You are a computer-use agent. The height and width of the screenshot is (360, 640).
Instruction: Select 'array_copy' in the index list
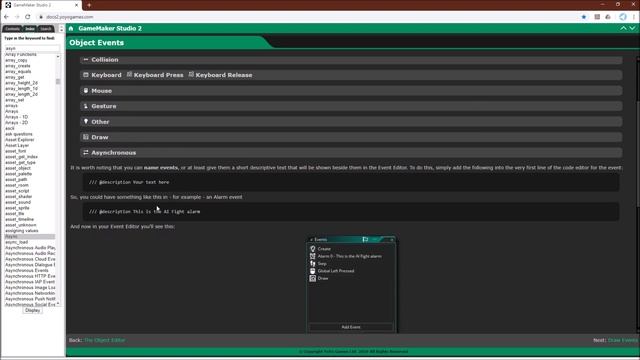tap(16, 60)
